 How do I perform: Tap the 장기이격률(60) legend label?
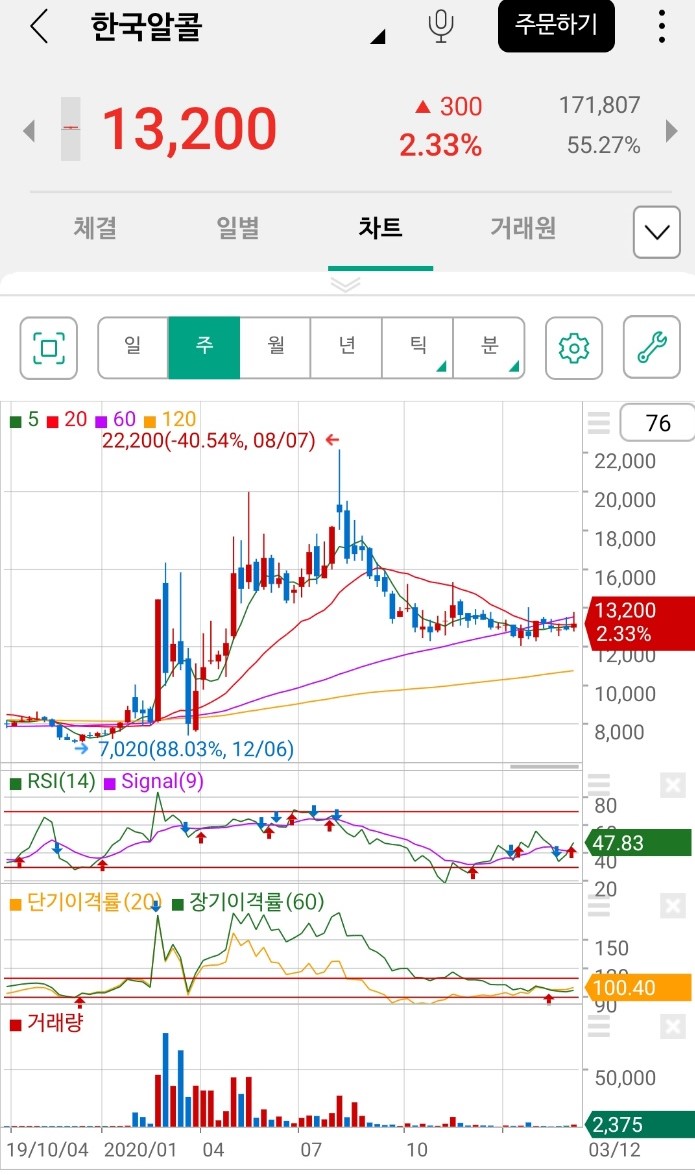point(248,901)
